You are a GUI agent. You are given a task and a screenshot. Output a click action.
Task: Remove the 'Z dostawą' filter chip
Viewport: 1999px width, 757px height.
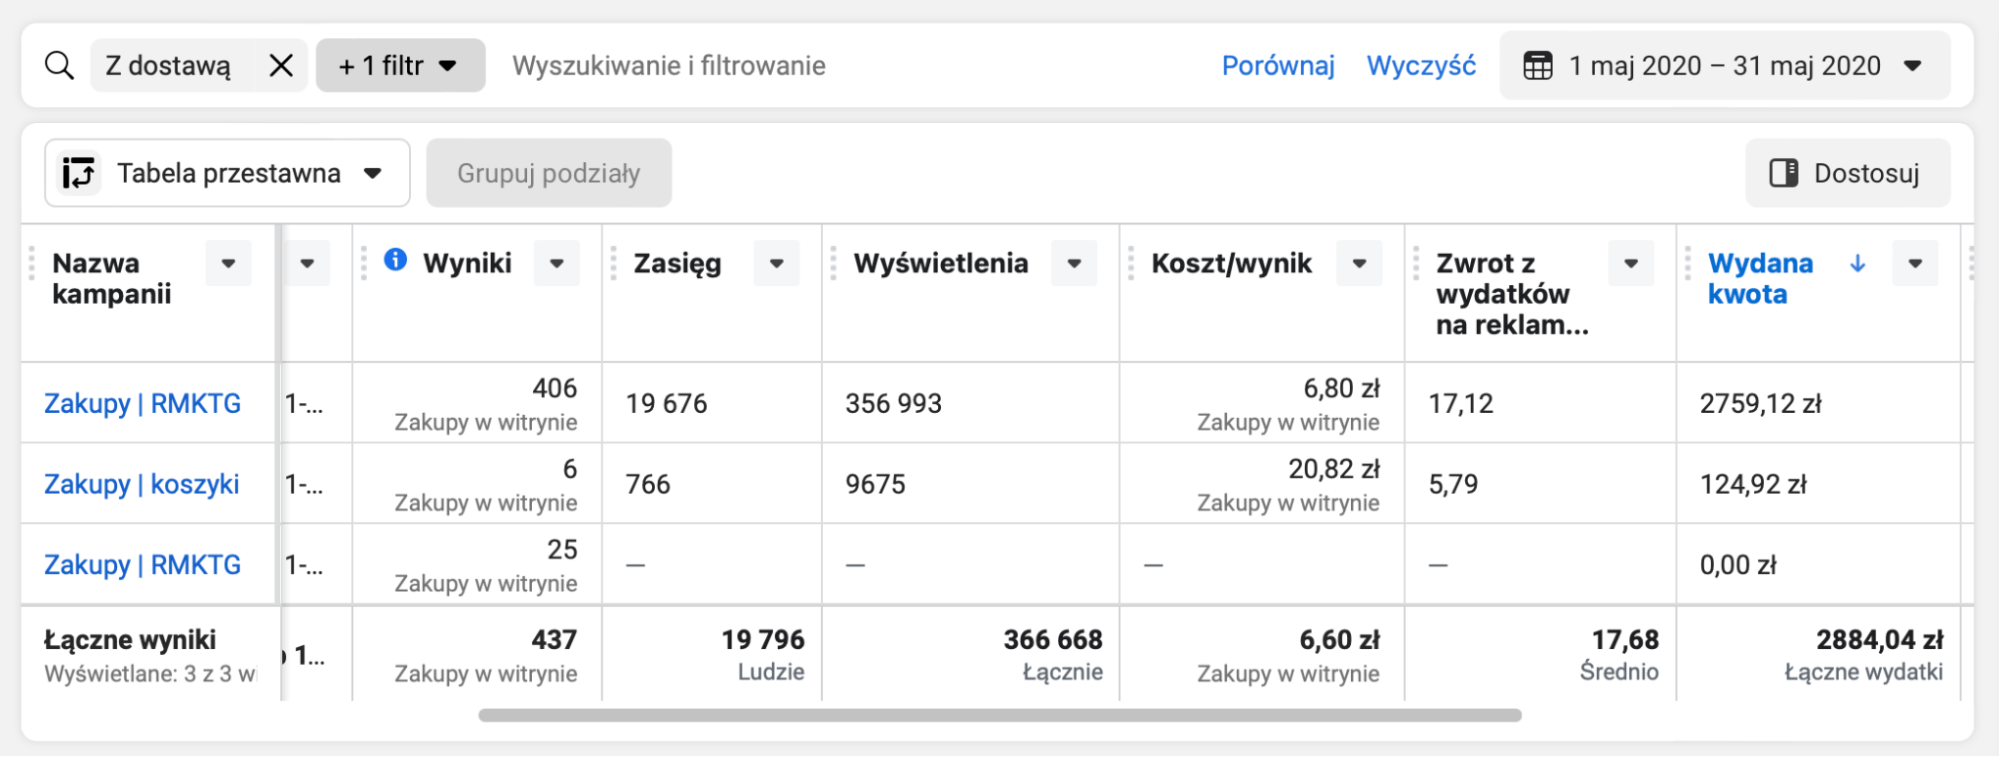click(x=281, y=66)
